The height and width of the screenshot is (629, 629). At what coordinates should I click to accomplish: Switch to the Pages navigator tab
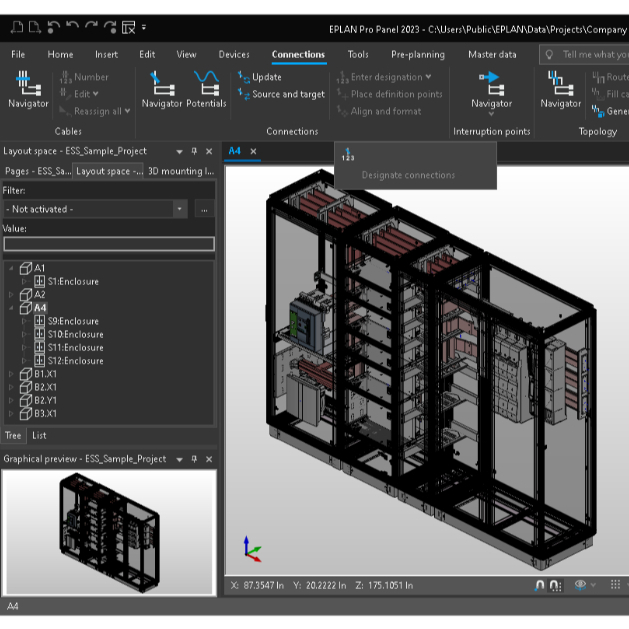coord(37,171)
